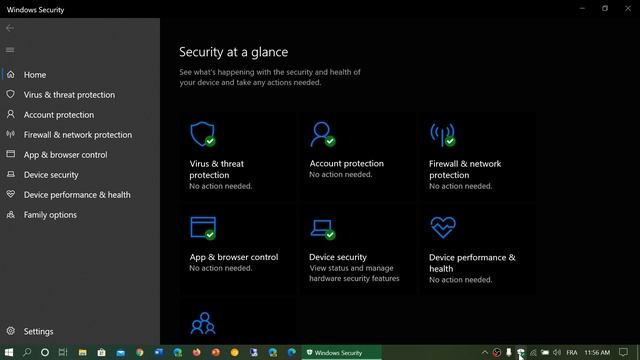Click the person icon on Account protection tile
The width and height of the screenshot is (640, 360).
[x=322, y=134]
